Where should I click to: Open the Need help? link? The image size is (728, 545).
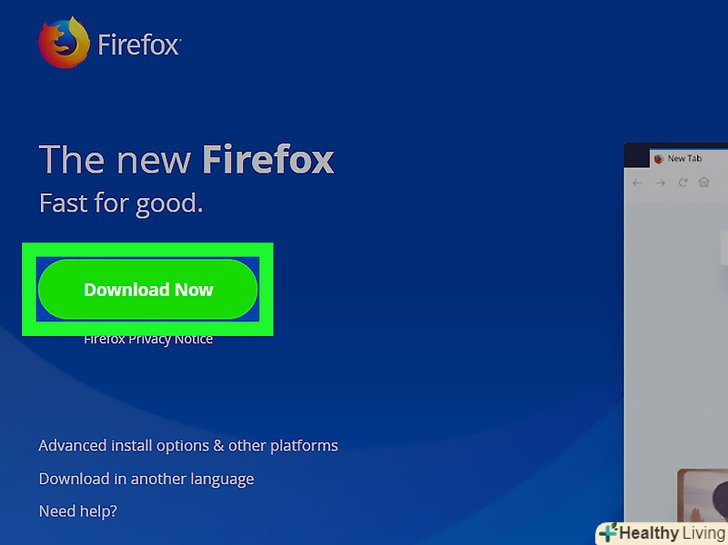pos(78,511)
